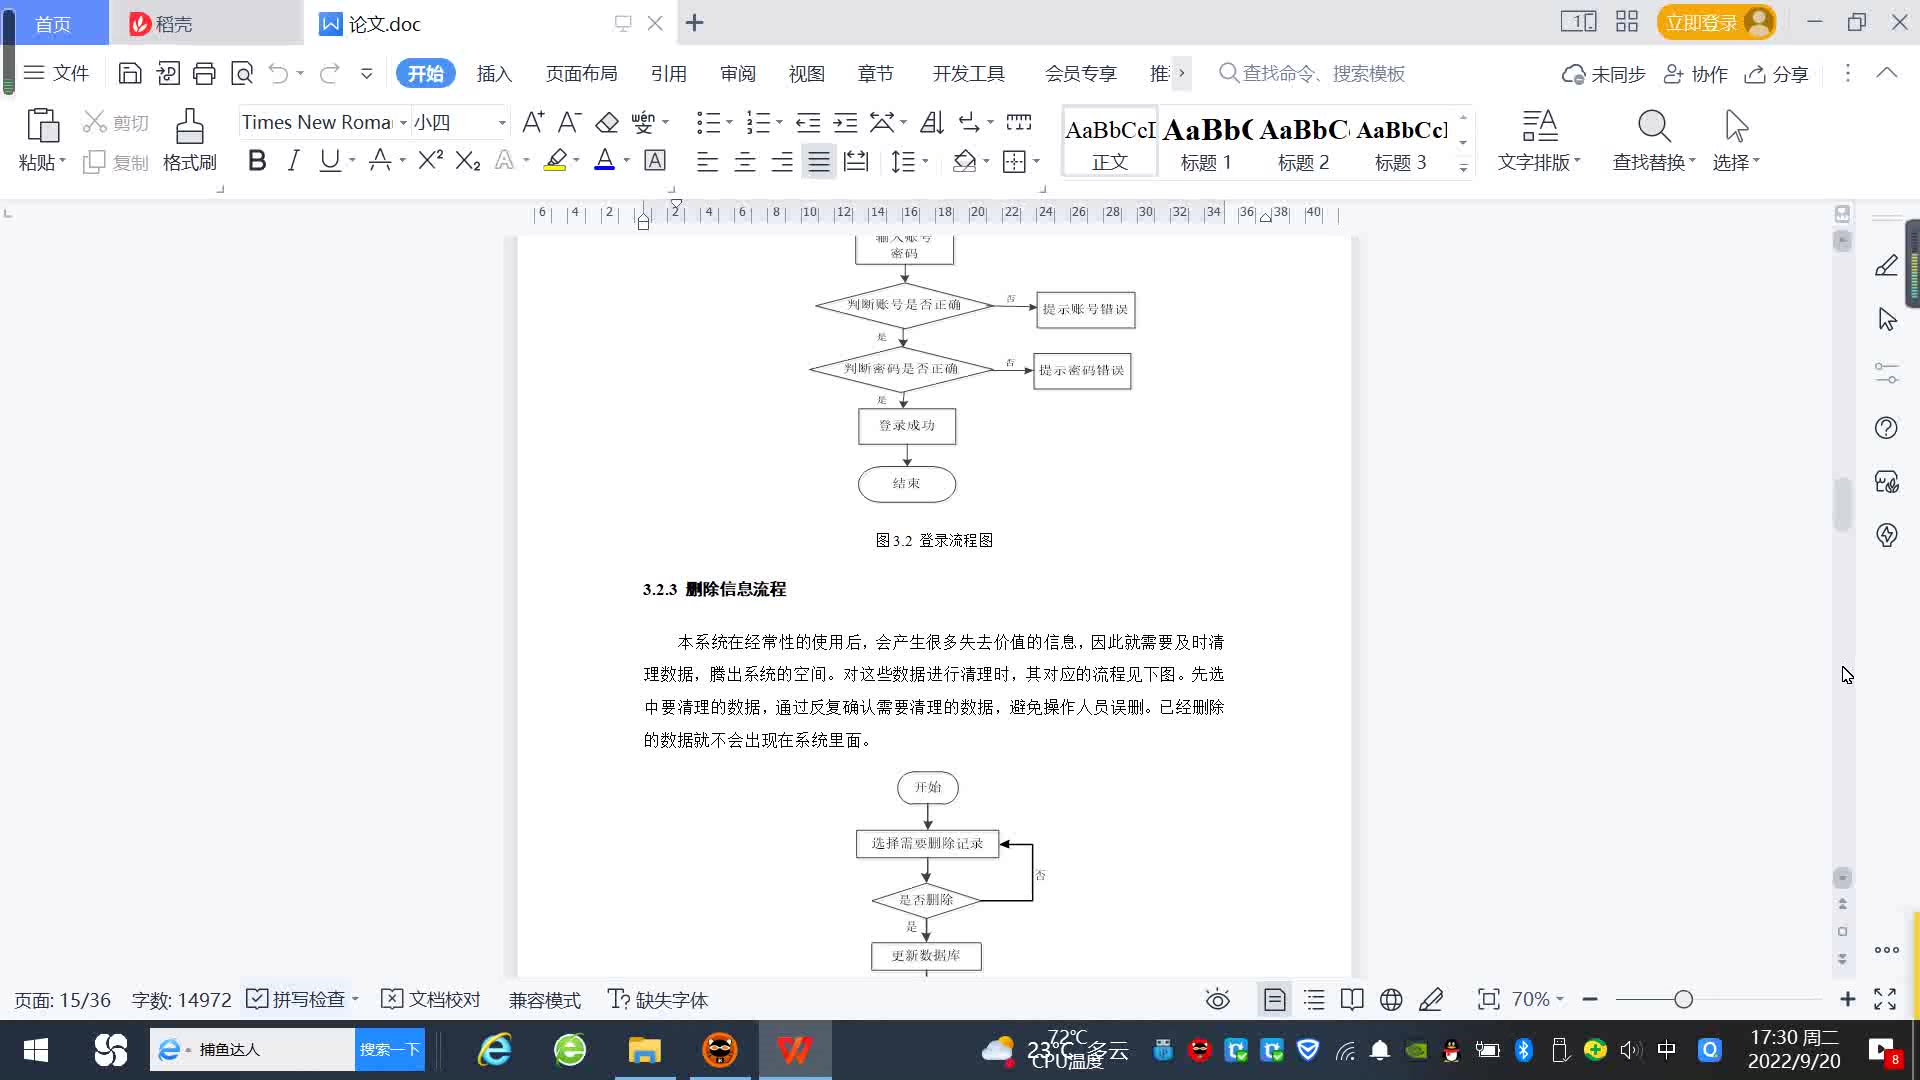Click the superscript X² icon
The image size is (1920, 1080).
430,160
